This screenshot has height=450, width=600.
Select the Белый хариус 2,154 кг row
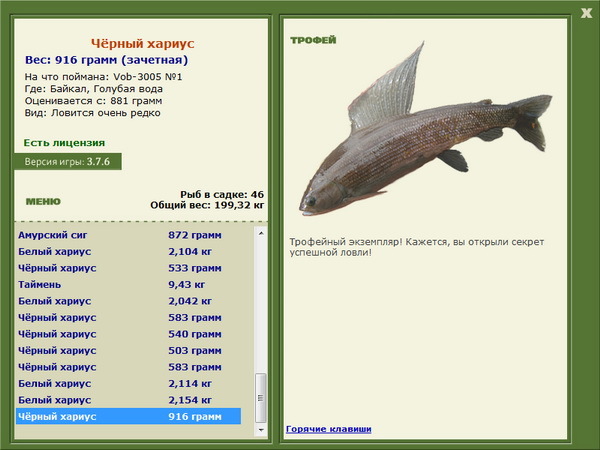129,399
